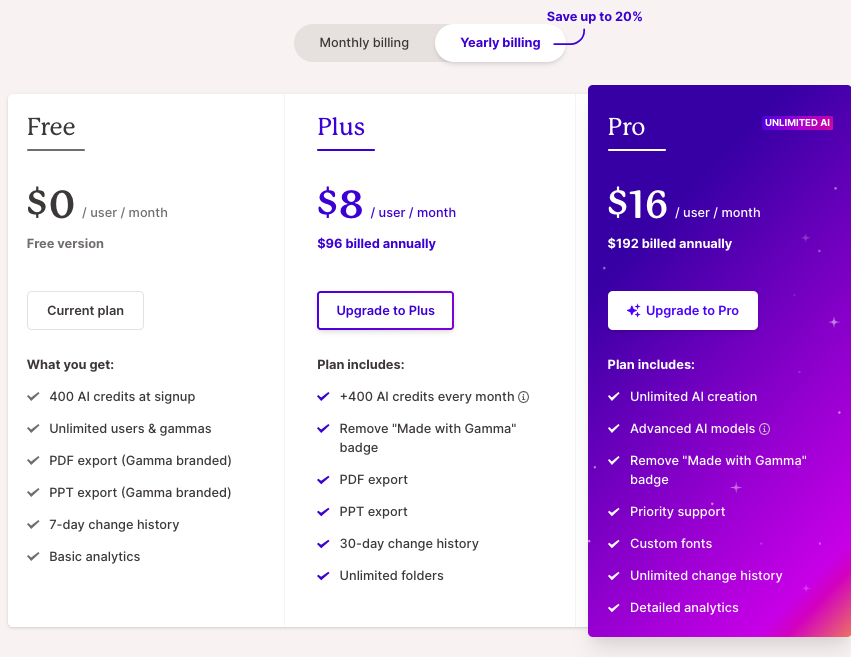This screenshot has height=657, width=851.
Task: Open info icon beside Advanced AI models
Action: tap(764, 429)
